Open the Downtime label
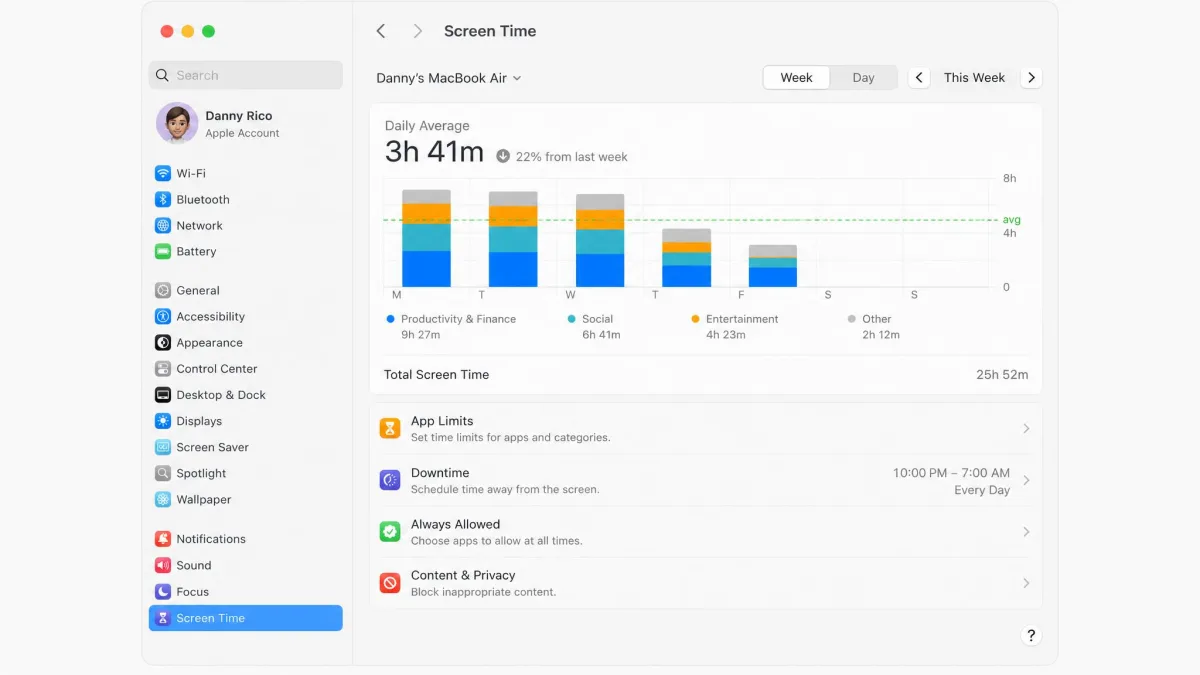1200x675 pixels. click(x=440, y=473)
